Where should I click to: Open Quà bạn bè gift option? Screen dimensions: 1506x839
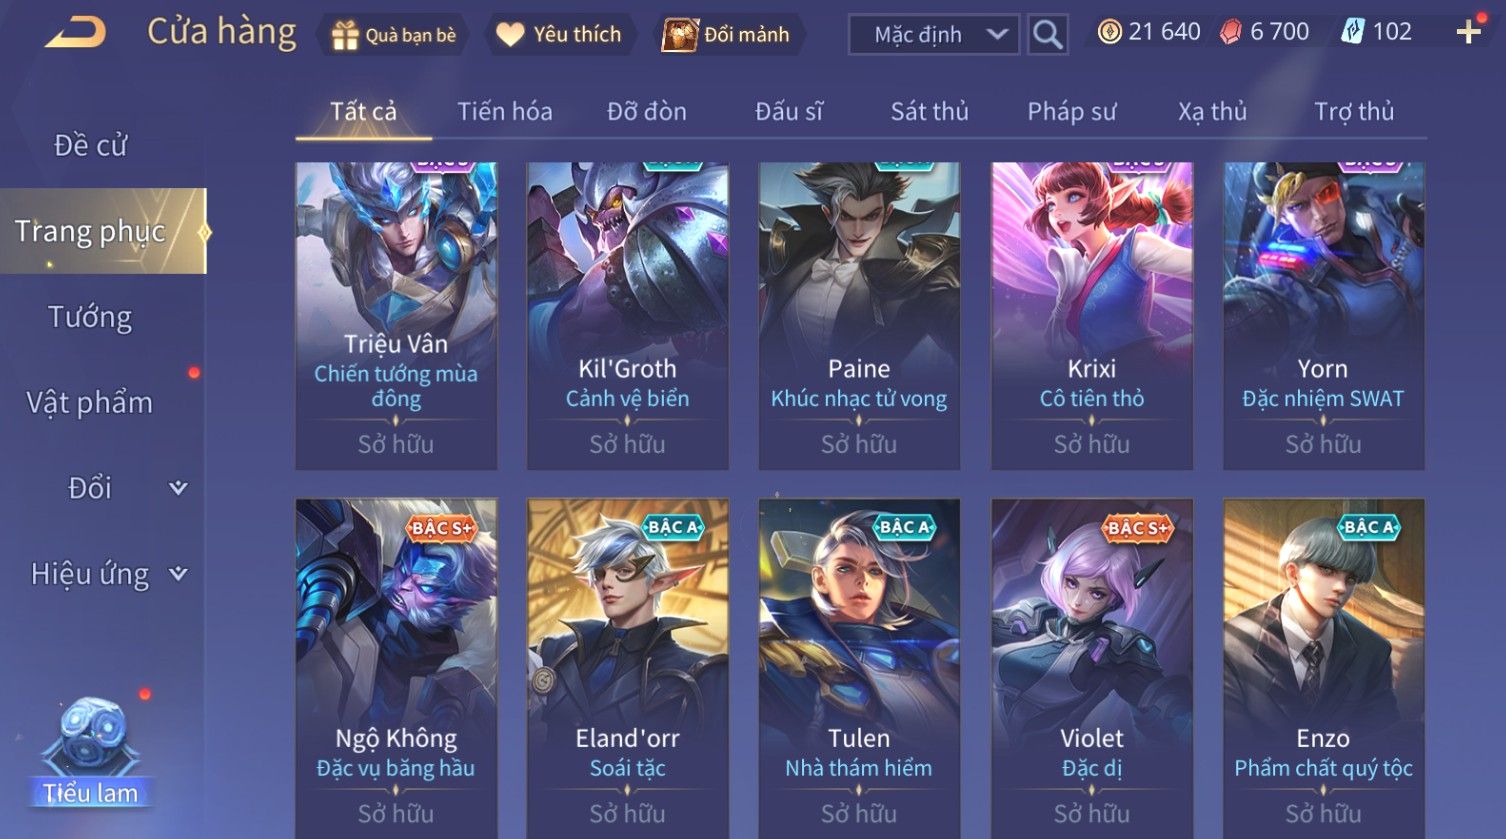click(x=394, y=35)
